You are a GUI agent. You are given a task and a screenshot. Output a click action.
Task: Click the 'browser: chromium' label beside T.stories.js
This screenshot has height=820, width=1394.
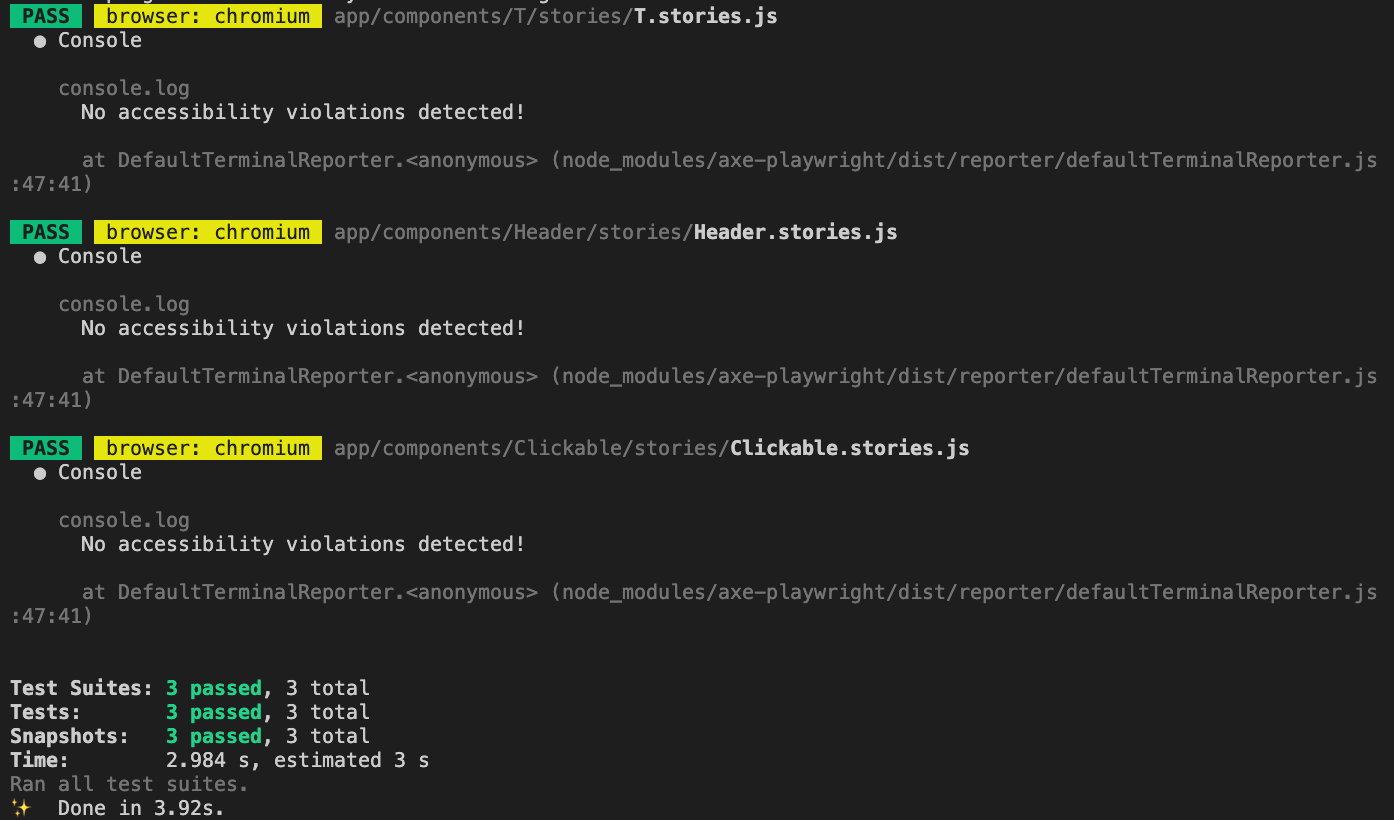(208, 16)
